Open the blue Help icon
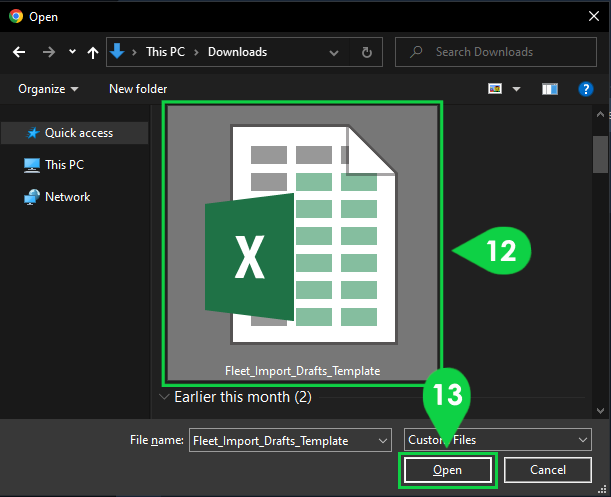611x497 pixels. click(x=586, y=89)
